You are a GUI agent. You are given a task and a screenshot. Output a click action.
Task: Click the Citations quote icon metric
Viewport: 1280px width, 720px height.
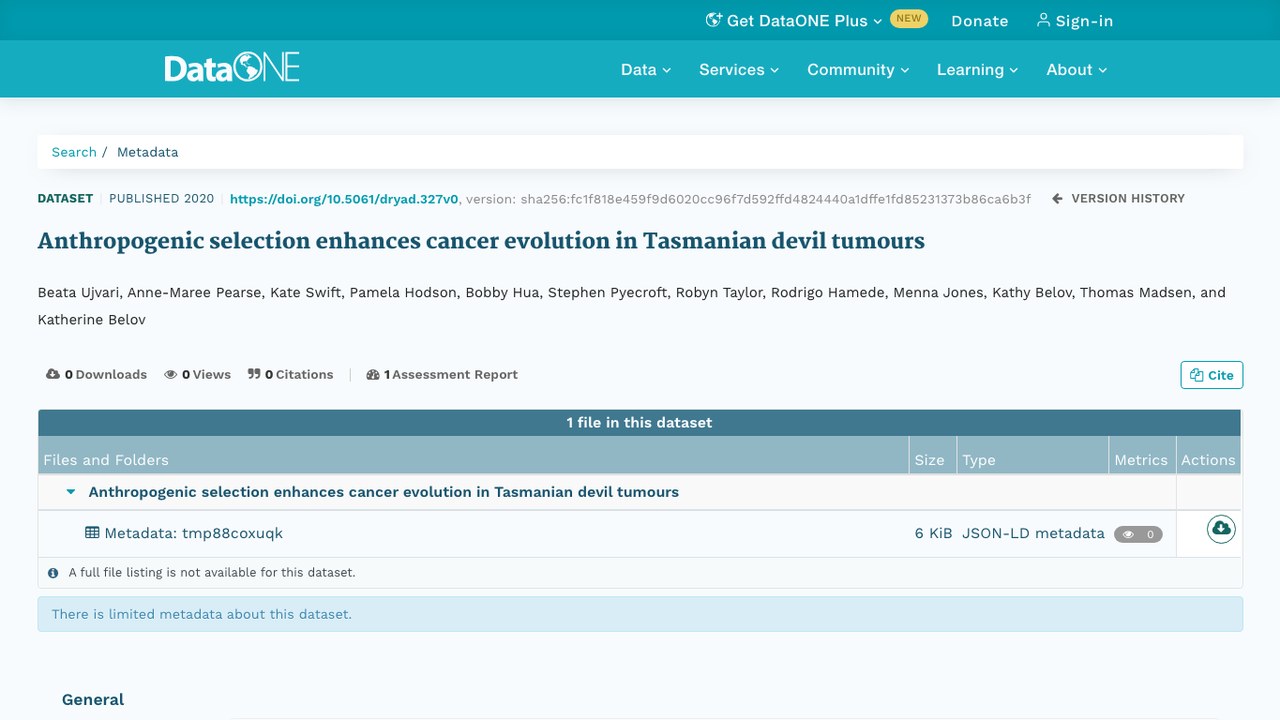[x=254, y=374]
